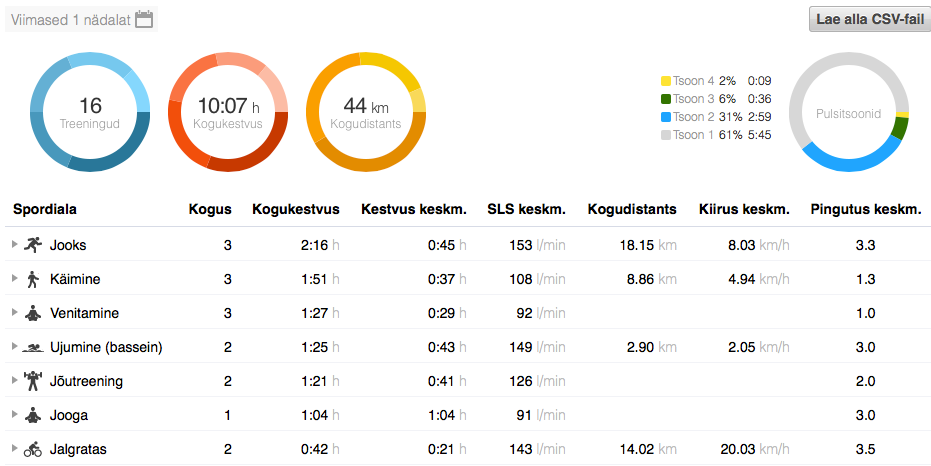Image resolution: width=931 pixels, height=466 pixels.
Task: Click the running icon for Jooks
Action: pyautogui.click(x=32, y=244)
